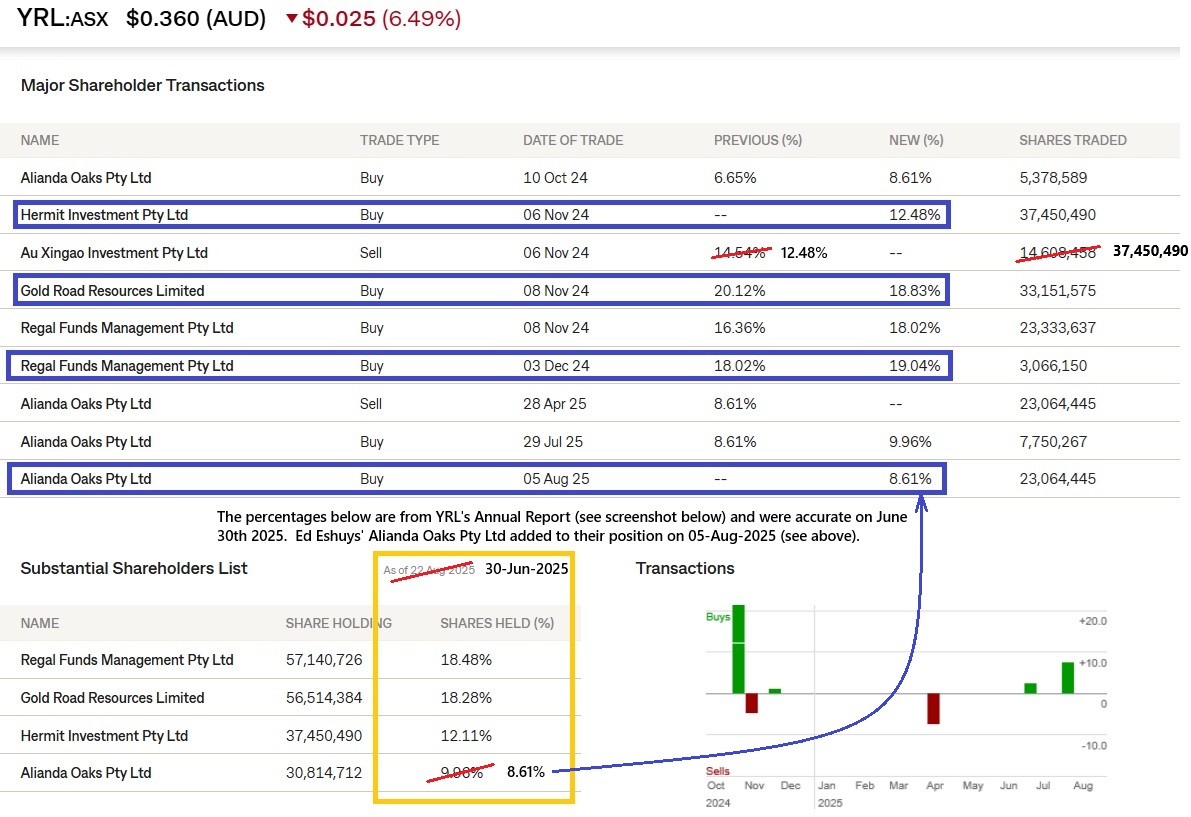Viewport: 1191px width, 817px height.
Task: Open Regal Funds Management in the Substantial Shareholders List
Action: coord(127,660)
